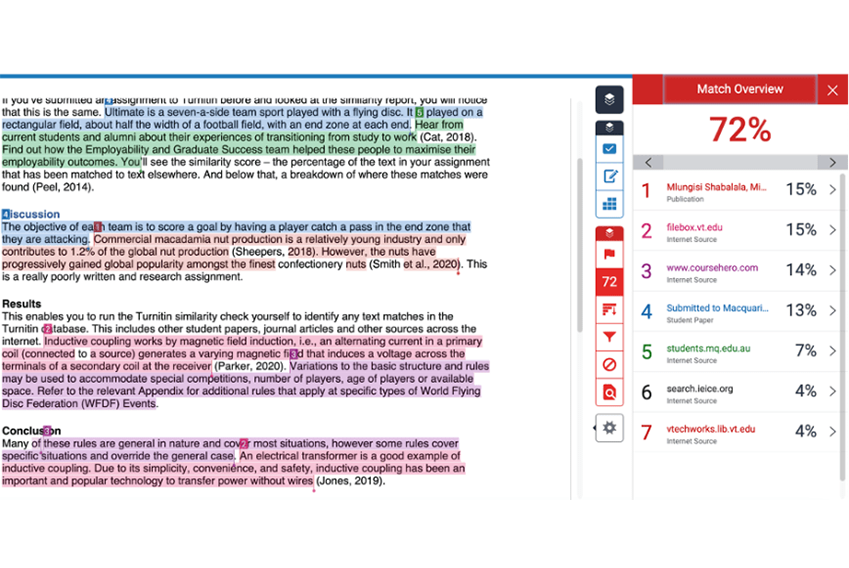Viewport: 849px width, 568px height.
Task: Select the 72 similarity score button
Action: pos(610,283)
